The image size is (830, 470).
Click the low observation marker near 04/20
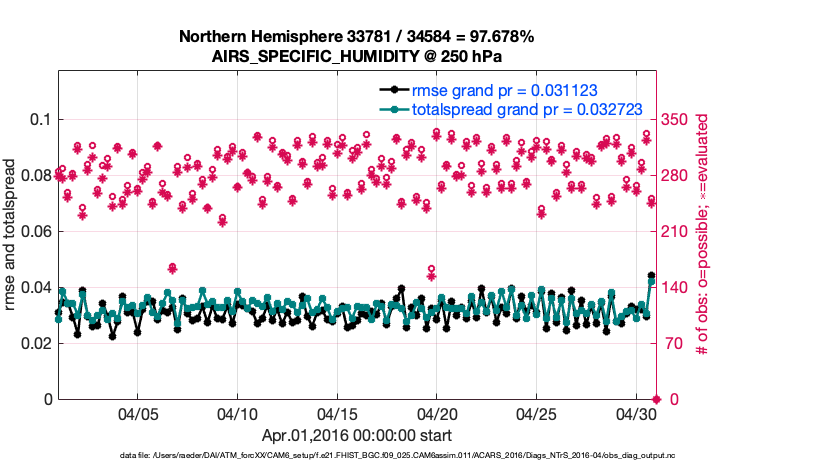[431, 272]
